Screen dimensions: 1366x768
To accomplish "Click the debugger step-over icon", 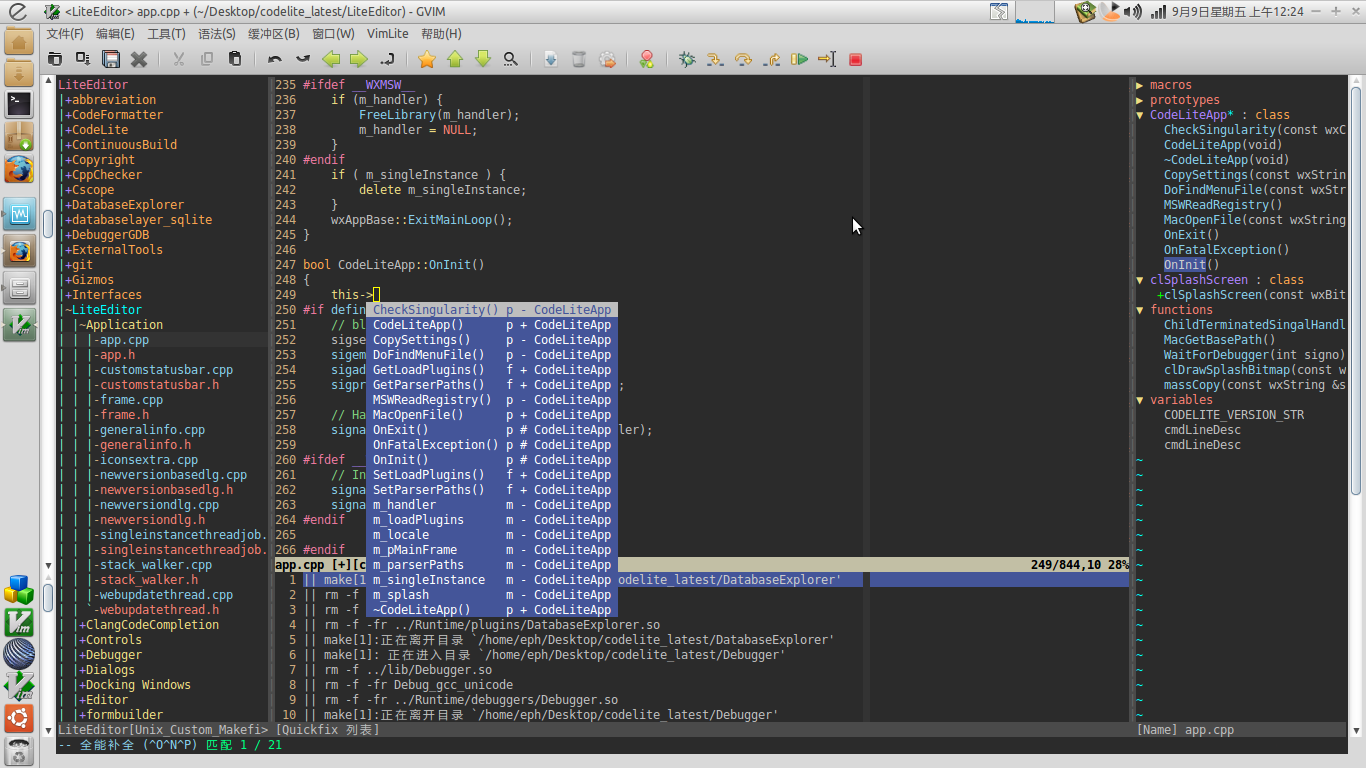I will (x=743, y=59).
